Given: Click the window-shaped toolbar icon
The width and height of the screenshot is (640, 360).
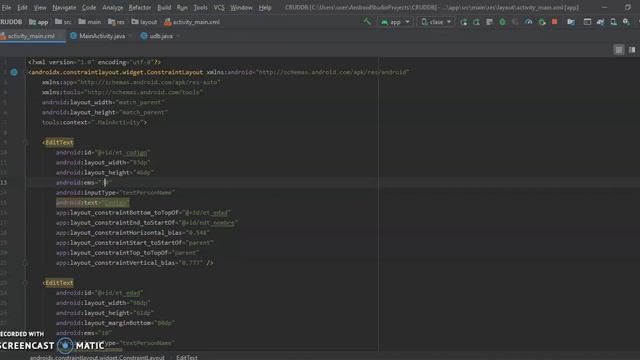Looking at the screenshot, I should (x=587, y=22).
